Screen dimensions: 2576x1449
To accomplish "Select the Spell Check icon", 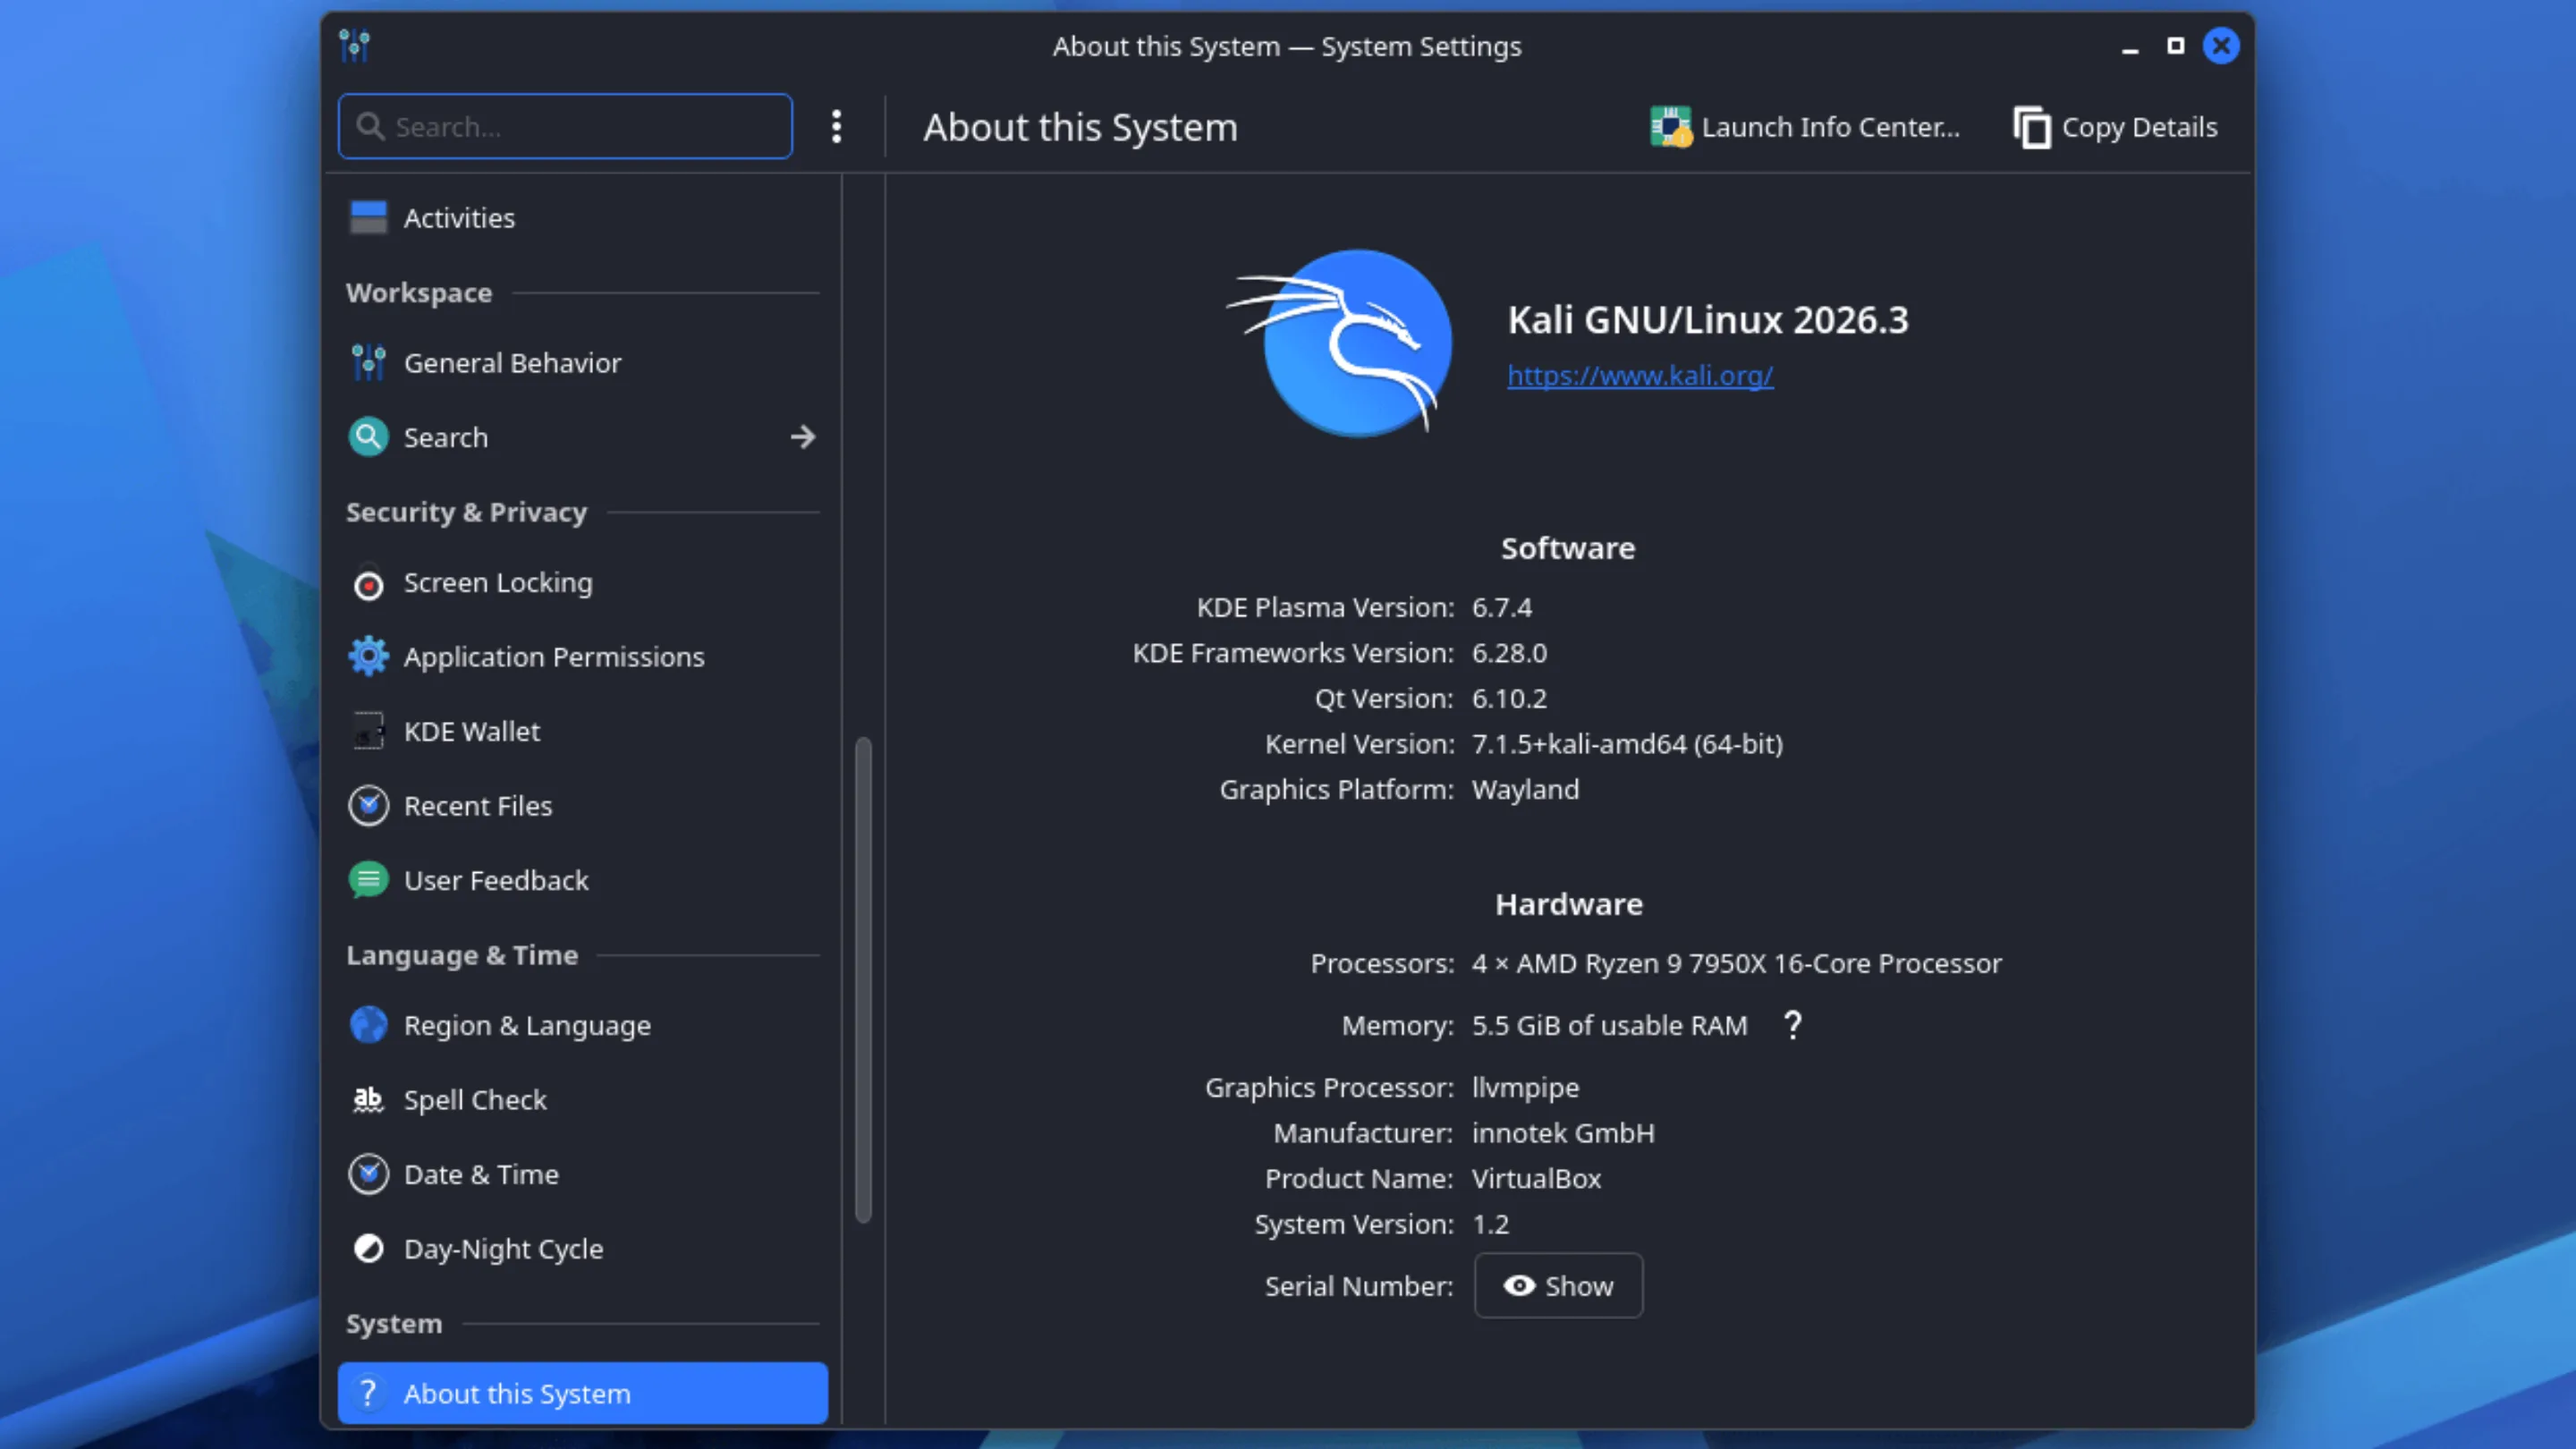I will (x=368, y=1100).
